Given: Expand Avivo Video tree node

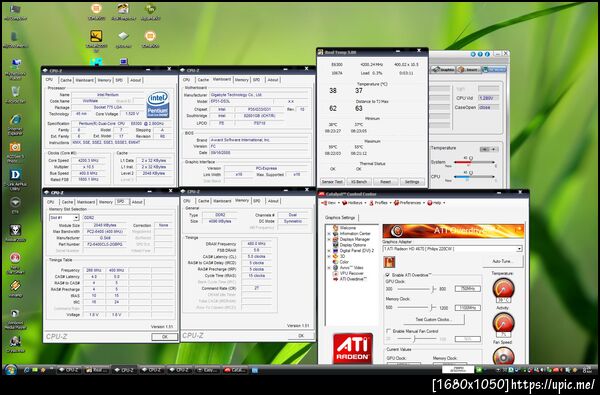Looking at the screenshot, I should pos(329,268).
